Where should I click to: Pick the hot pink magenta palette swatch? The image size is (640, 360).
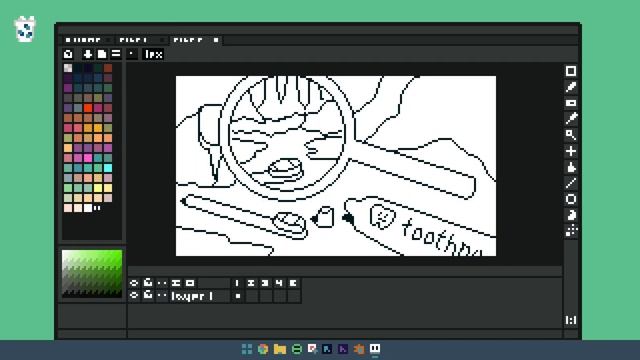coord(88,158)
